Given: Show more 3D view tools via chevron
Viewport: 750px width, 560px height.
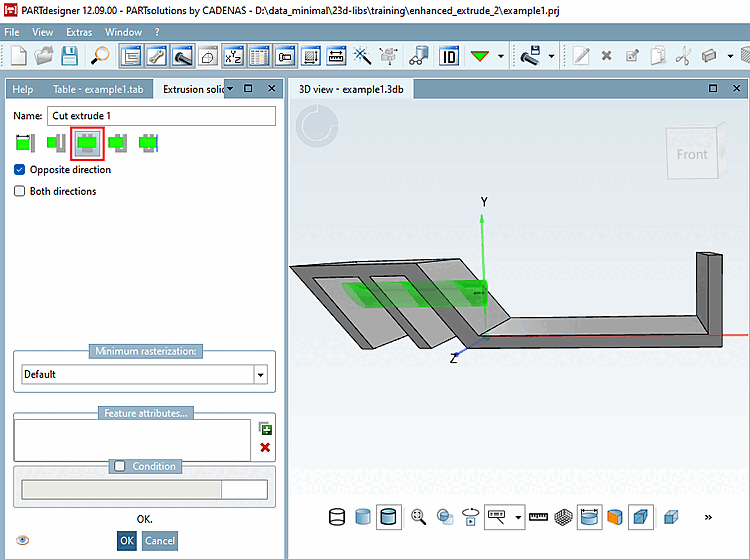Looking at the screenshot, I should (x=708, y=517).
